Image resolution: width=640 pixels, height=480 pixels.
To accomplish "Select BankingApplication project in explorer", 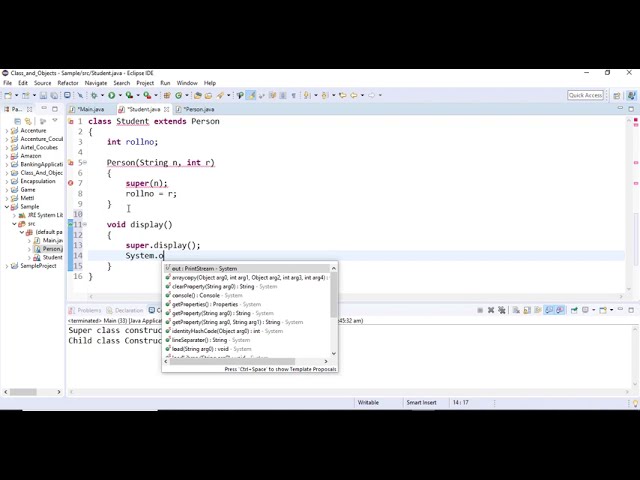I will click(x=42, y=164).
